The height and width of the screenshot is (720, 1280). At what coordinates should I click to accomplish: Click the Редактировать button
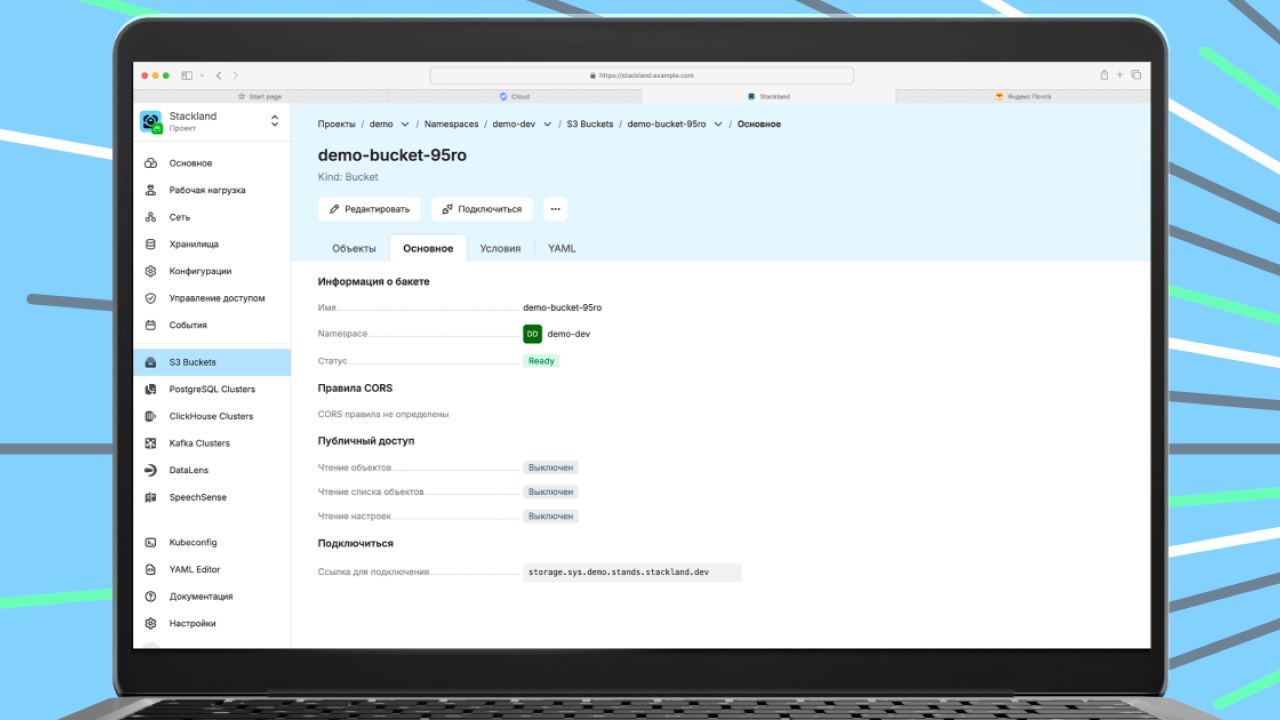tap(369, 209)
